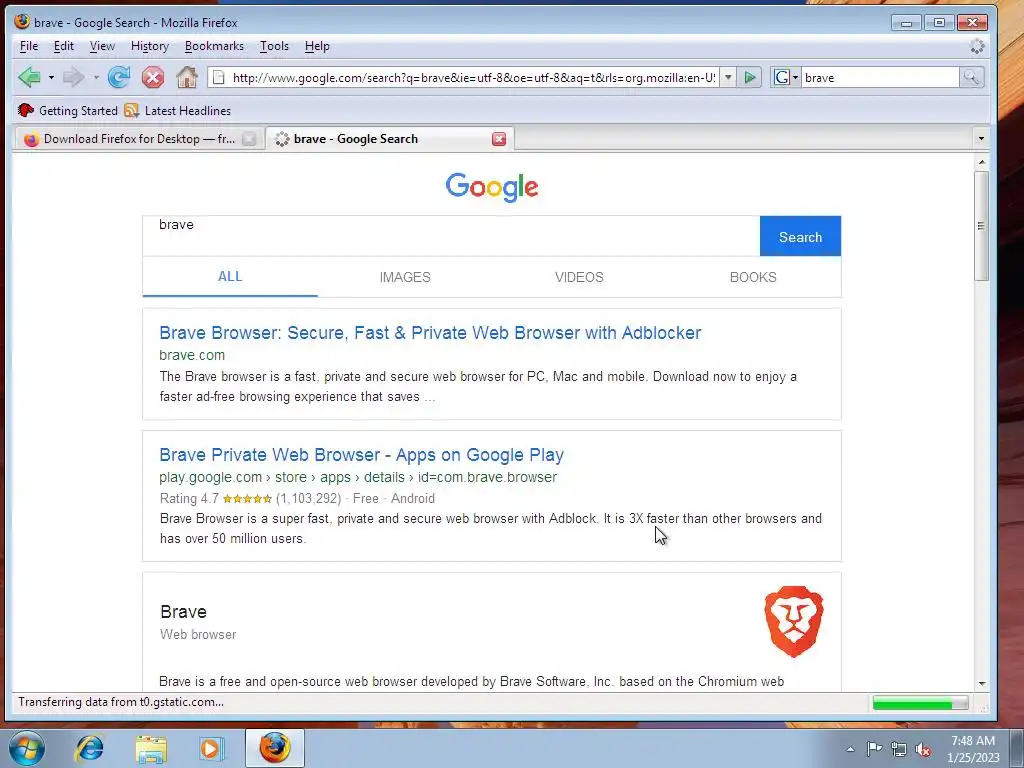
Task: Click the brave.com URL text
Action: coord(192,355)
